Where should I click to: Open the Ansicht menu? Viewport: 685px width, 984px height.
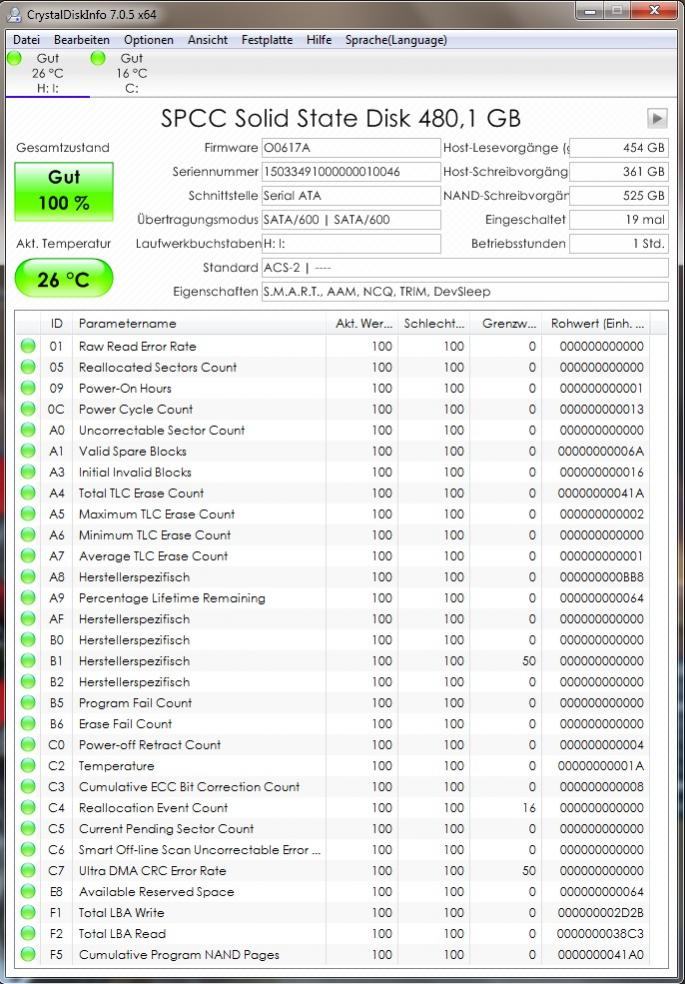pyautogui.click(x=208, y=40)
